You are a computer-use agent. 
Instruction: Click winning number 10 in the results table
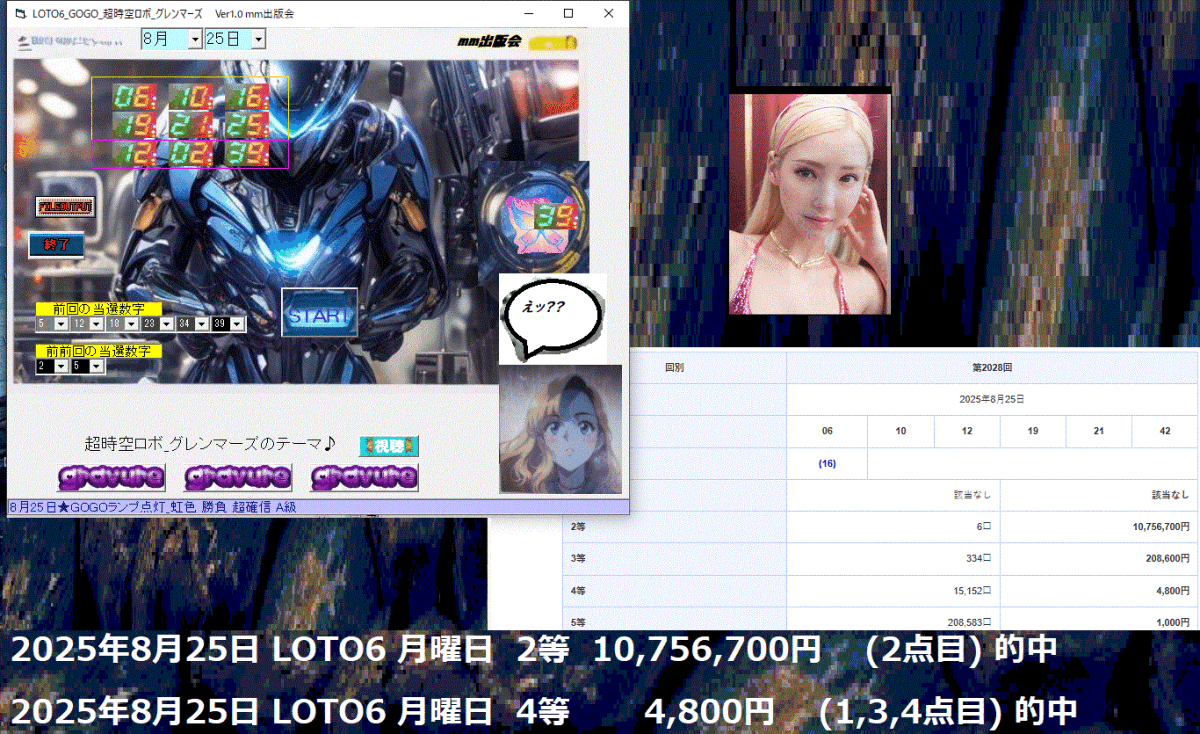point(900,431)
